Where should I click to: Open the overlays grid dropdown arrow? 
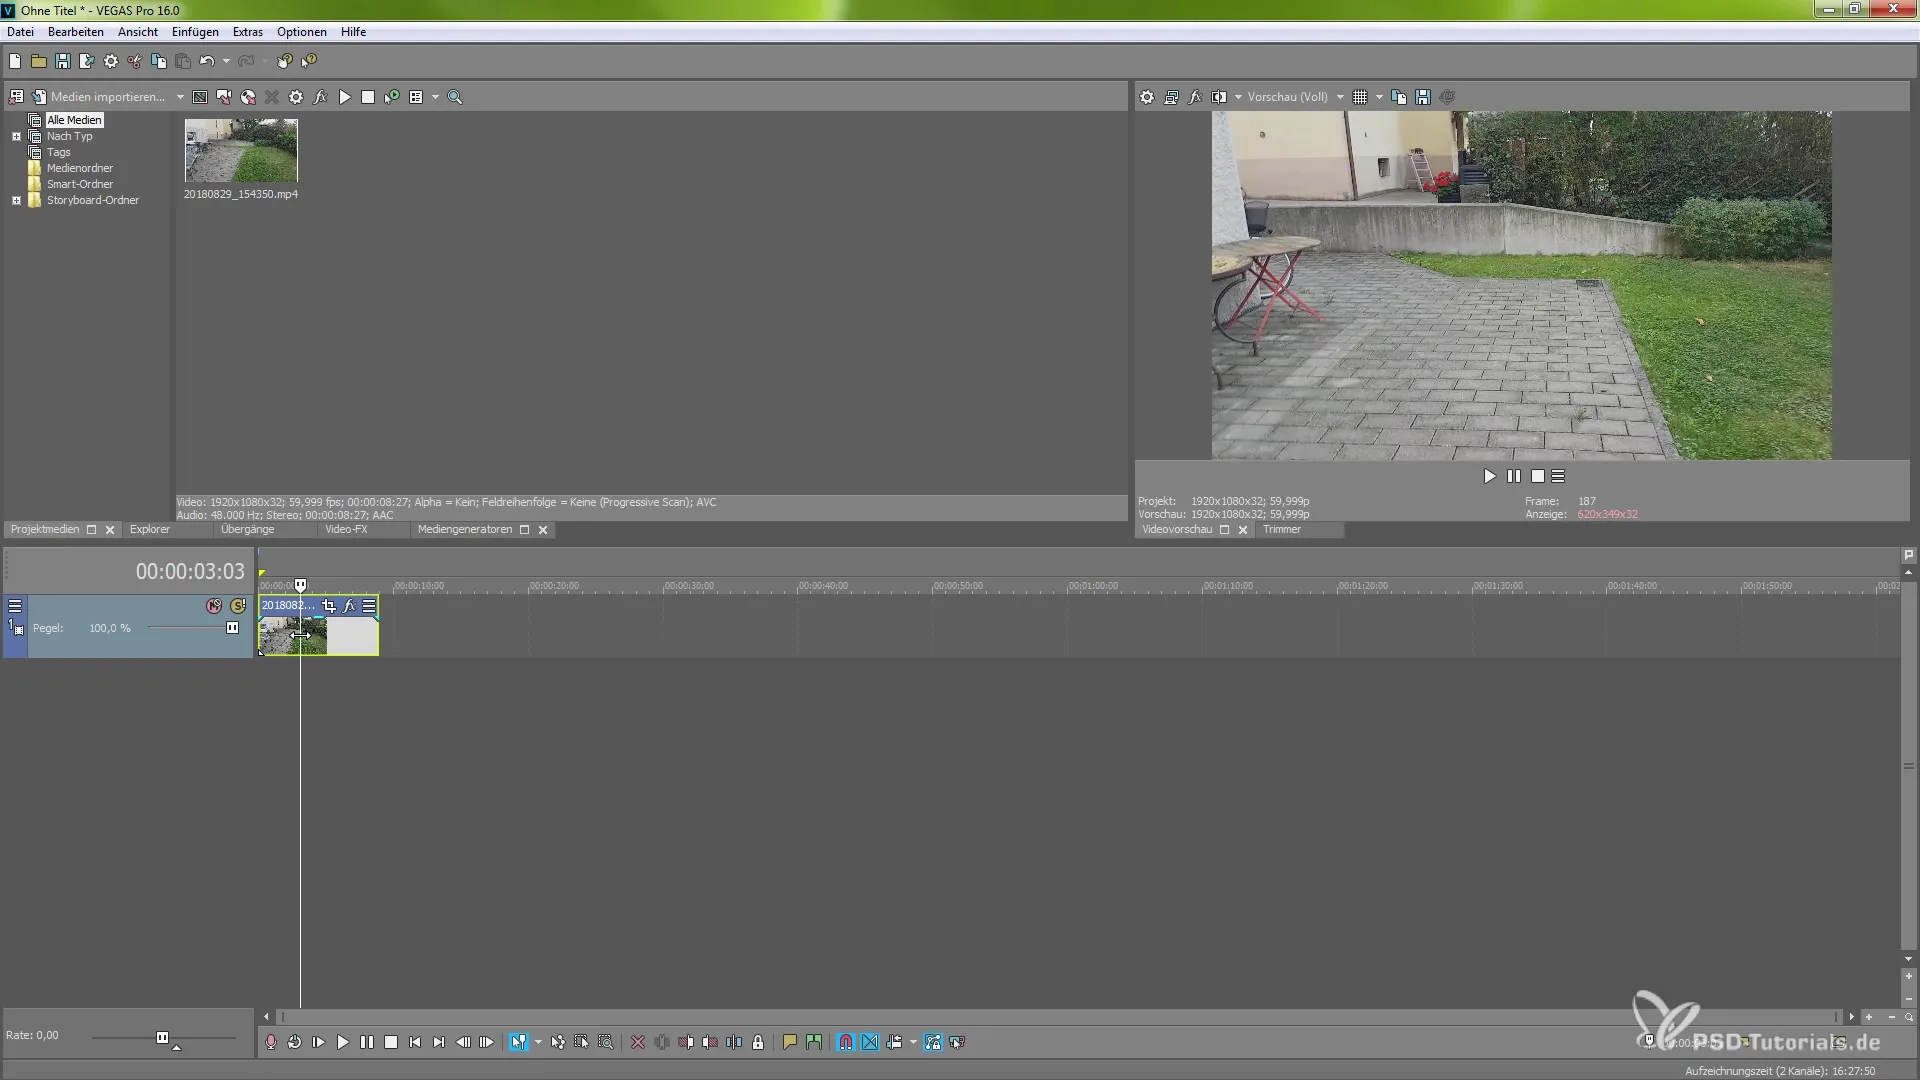click(x=1379, y=97)
